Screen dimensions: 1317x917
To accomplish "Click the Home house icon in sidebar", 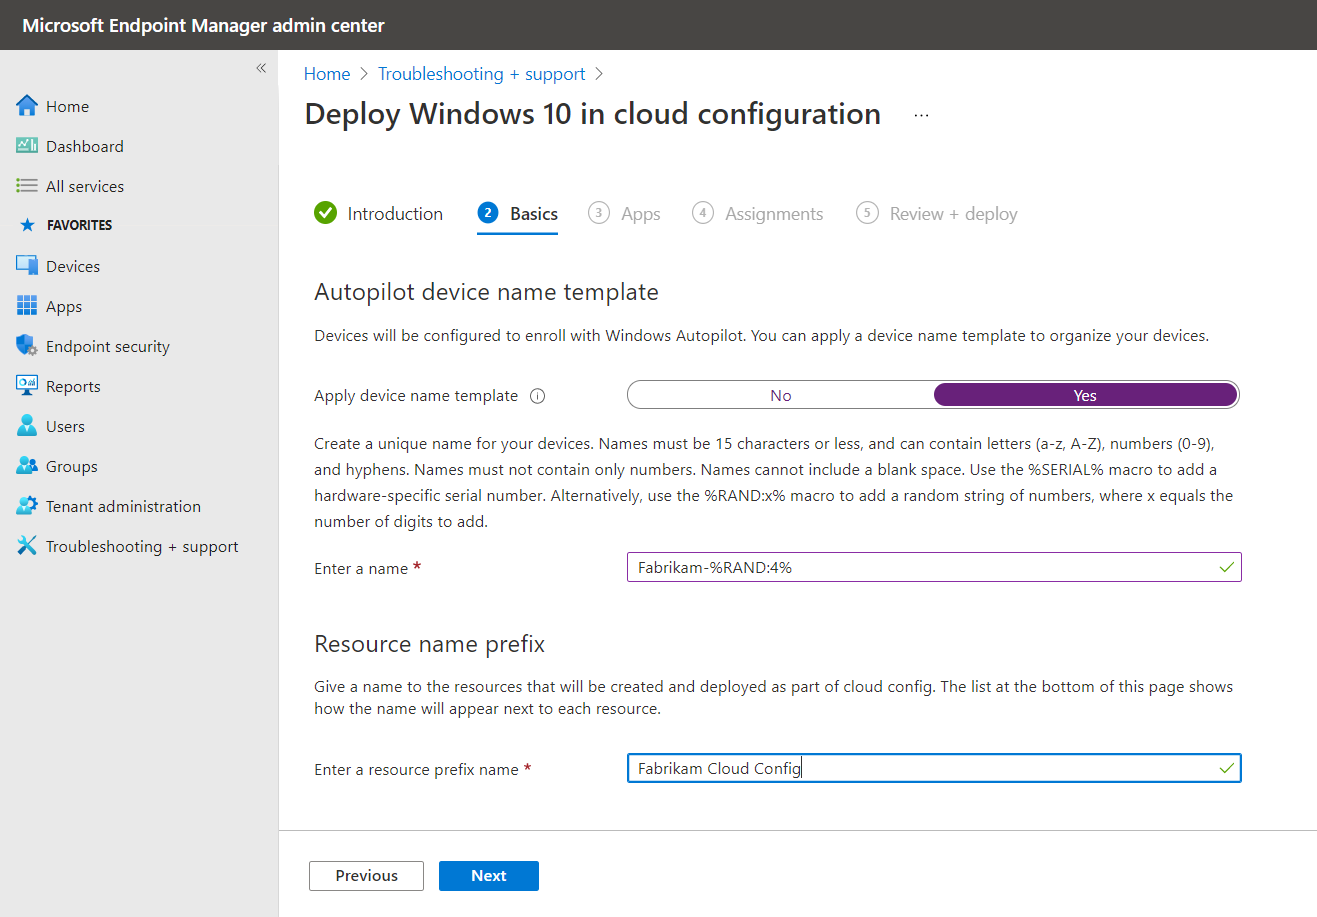I will [x=27, y=106].
